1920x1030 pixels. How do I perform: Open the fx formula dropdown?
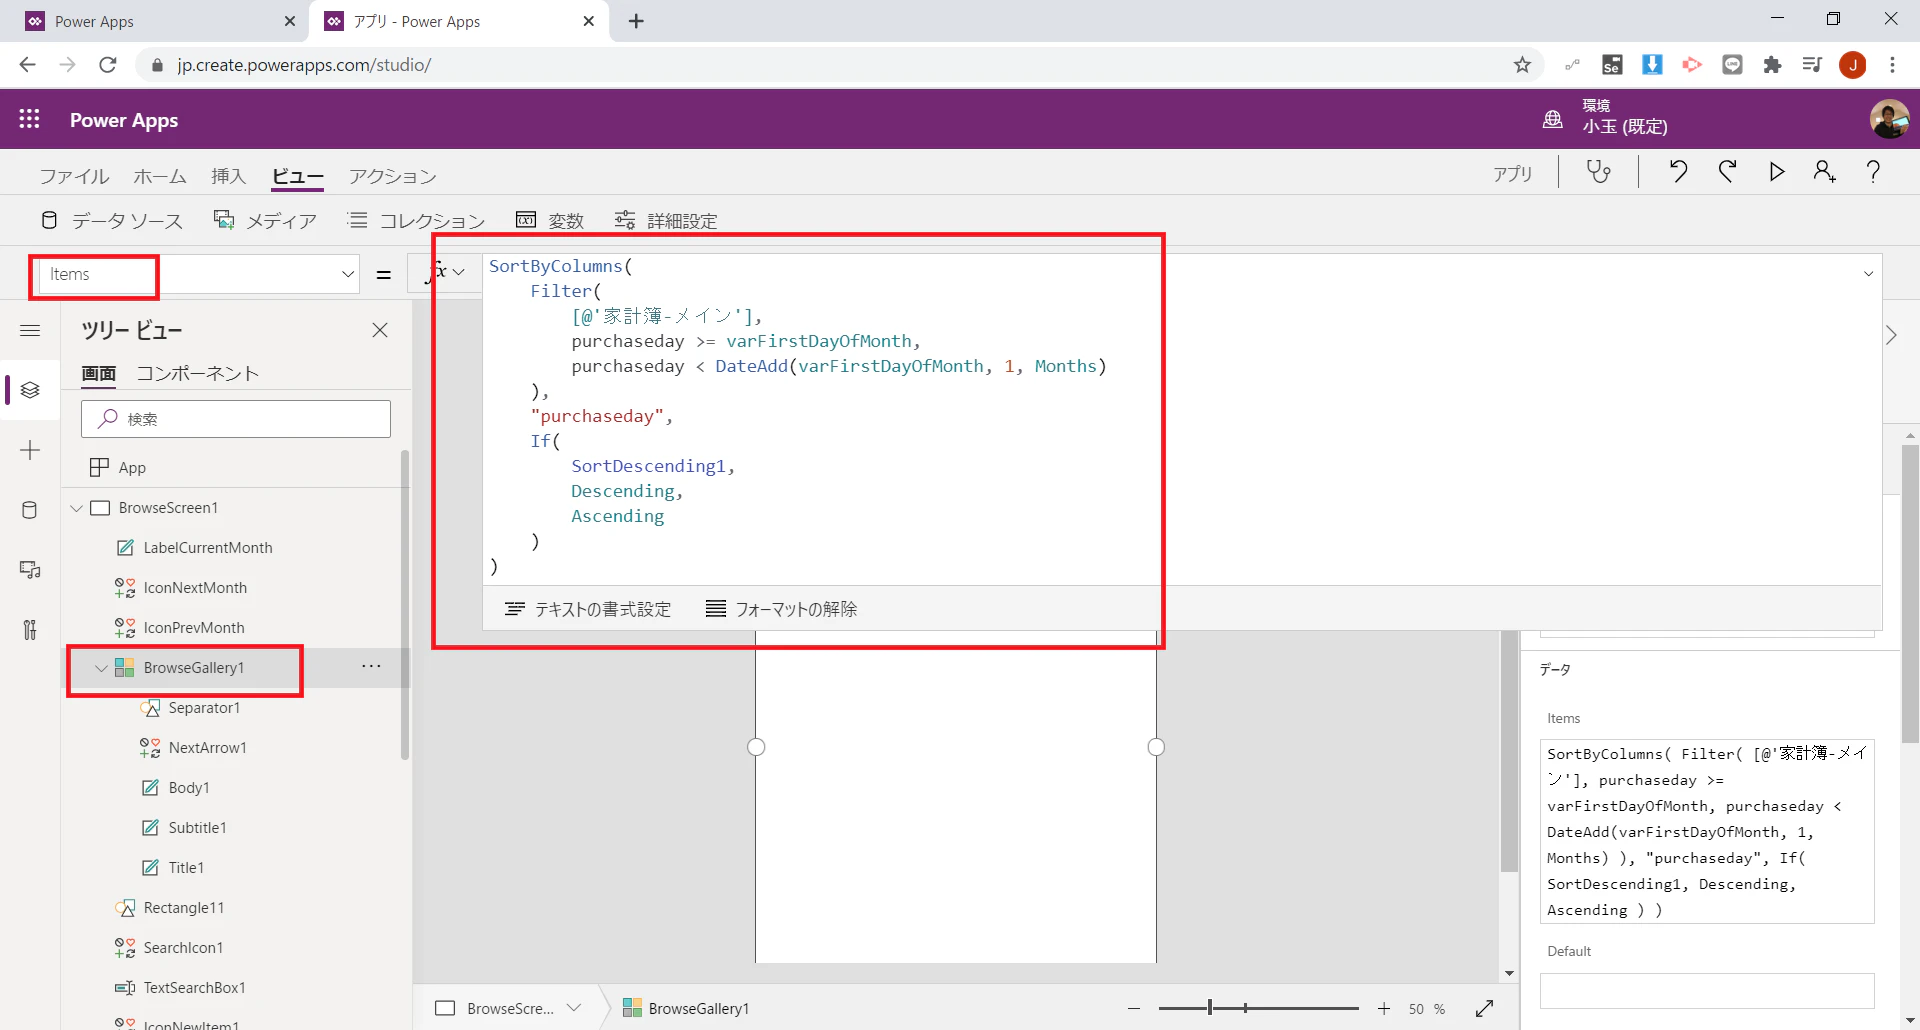point(446,272)
